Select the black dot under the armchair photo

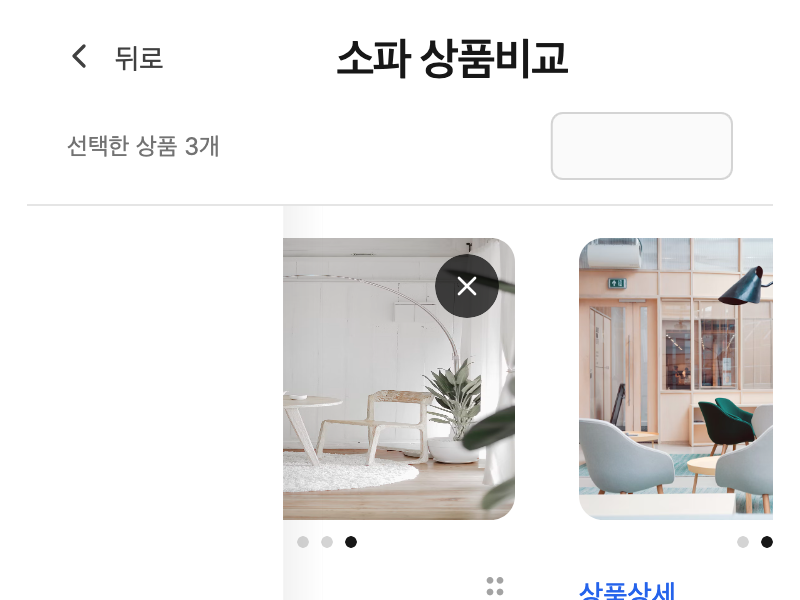point(767,542)
